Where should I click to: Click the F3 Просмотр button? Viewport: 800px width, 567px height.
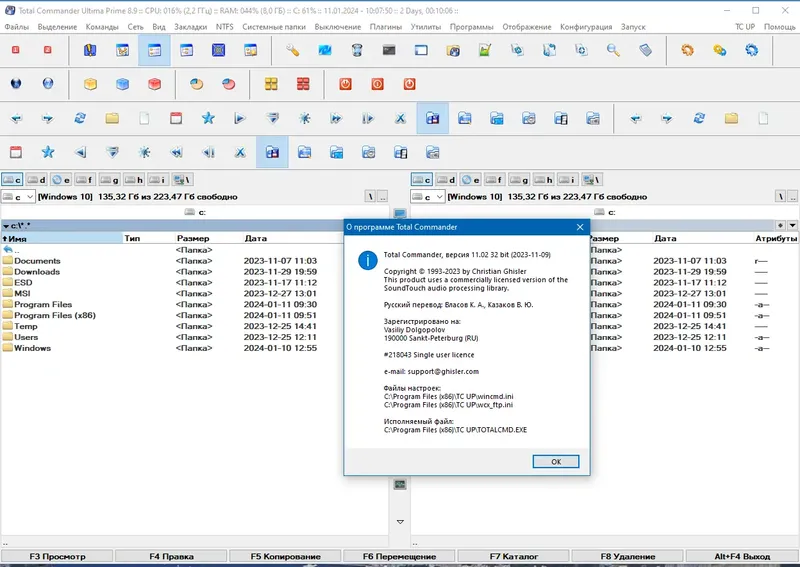click(x=57, y=556)
